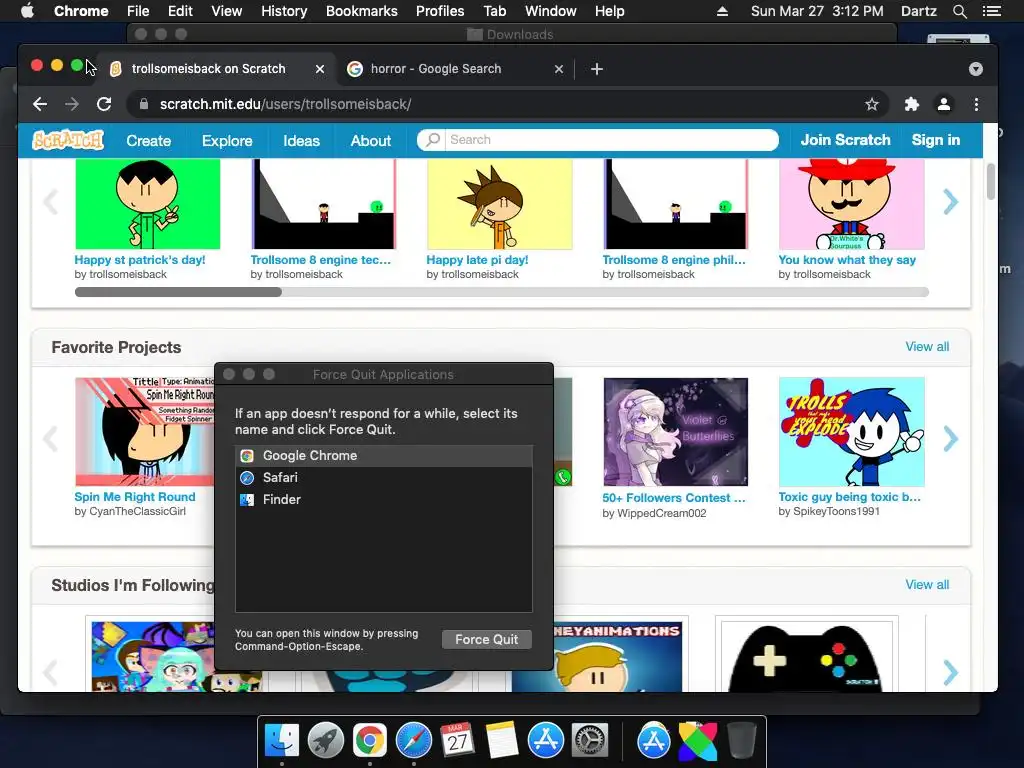The height and width of the screenshot is (768, 1024).
Task: Open You know what they say project link
Action: click(847, 260)
